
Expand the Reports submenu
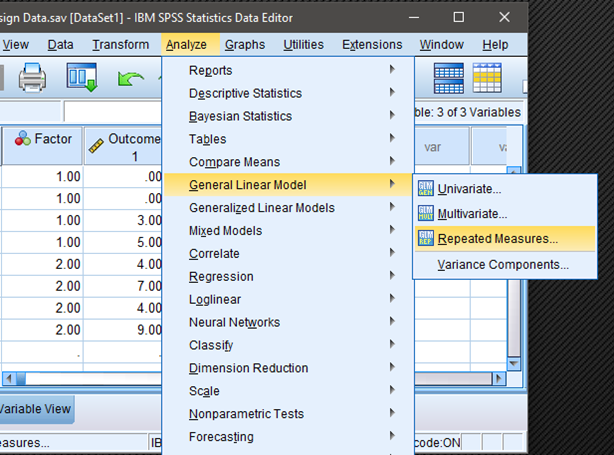(288, 70)
